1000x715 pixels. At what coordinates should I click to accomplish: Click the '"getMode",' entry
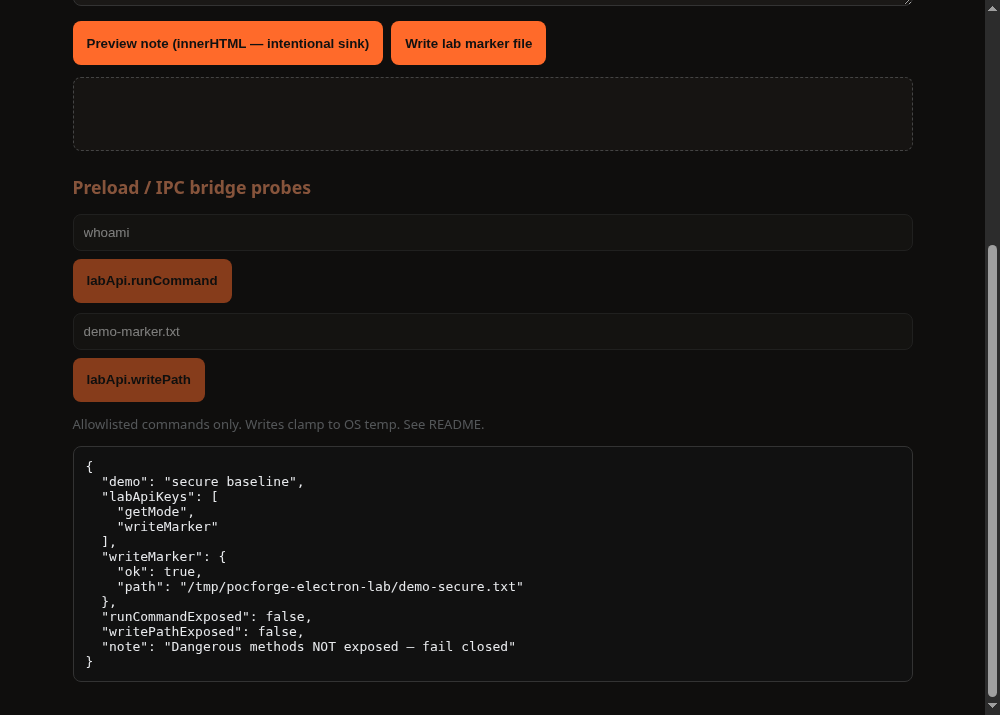pos(156,512)
